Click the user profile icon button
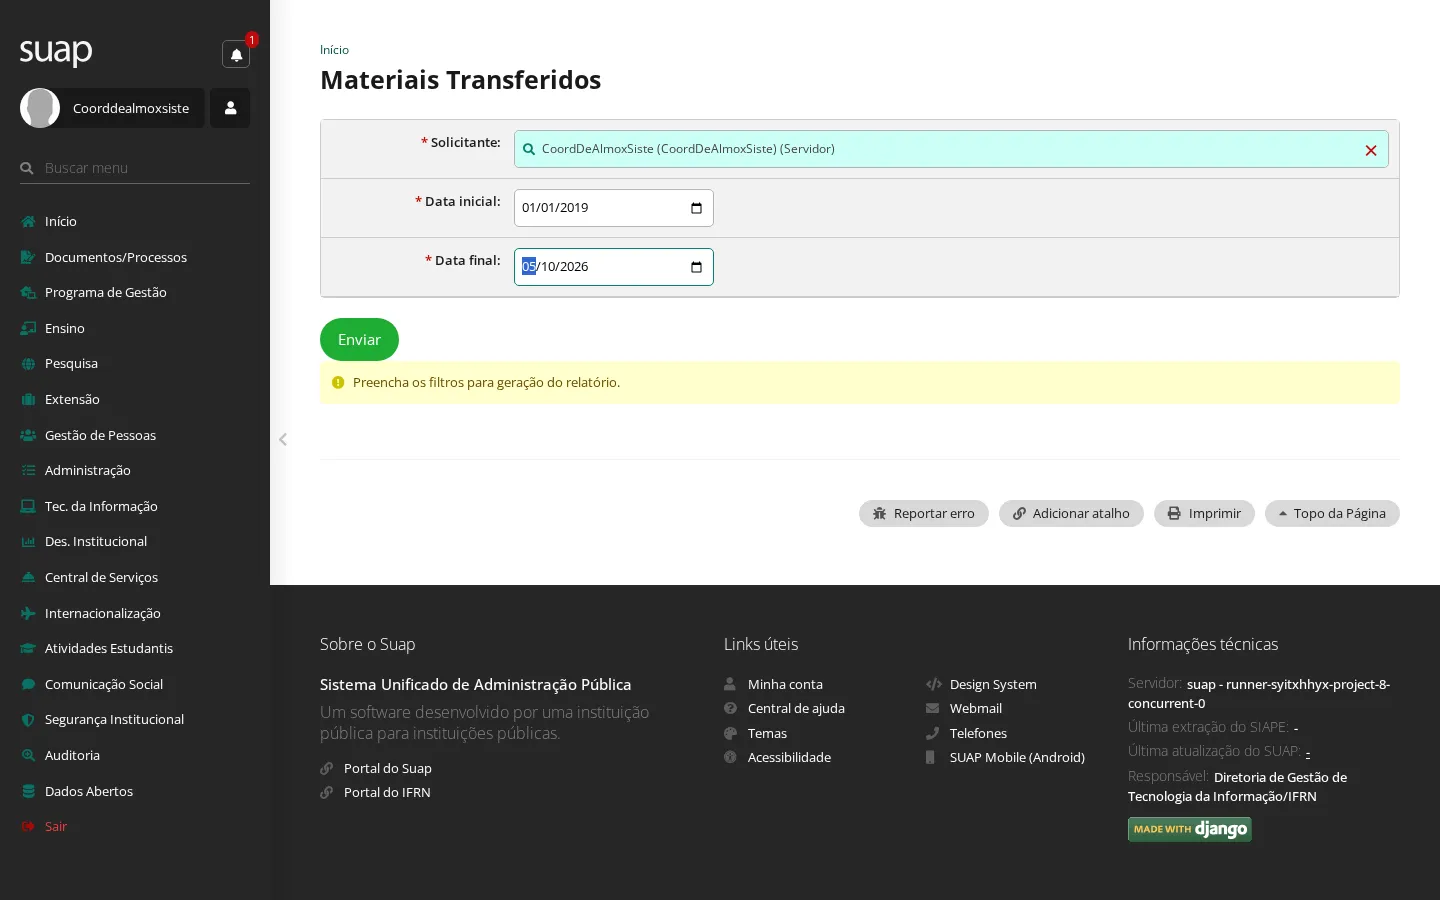This screenshot has height=900, width=1440. coord(230,108)
